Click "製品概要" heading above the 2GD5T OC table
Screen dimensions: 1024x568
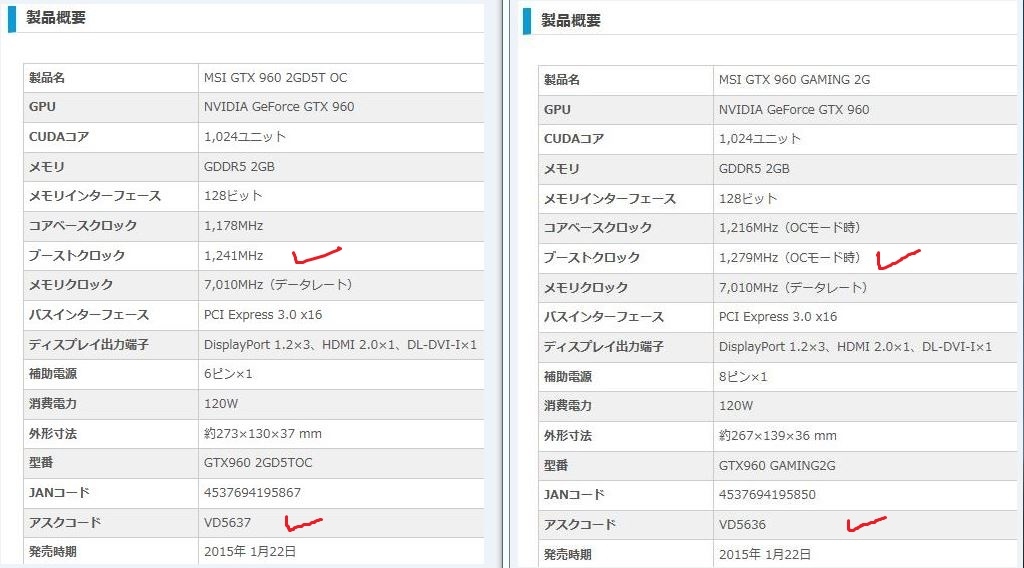pos(56,18)
